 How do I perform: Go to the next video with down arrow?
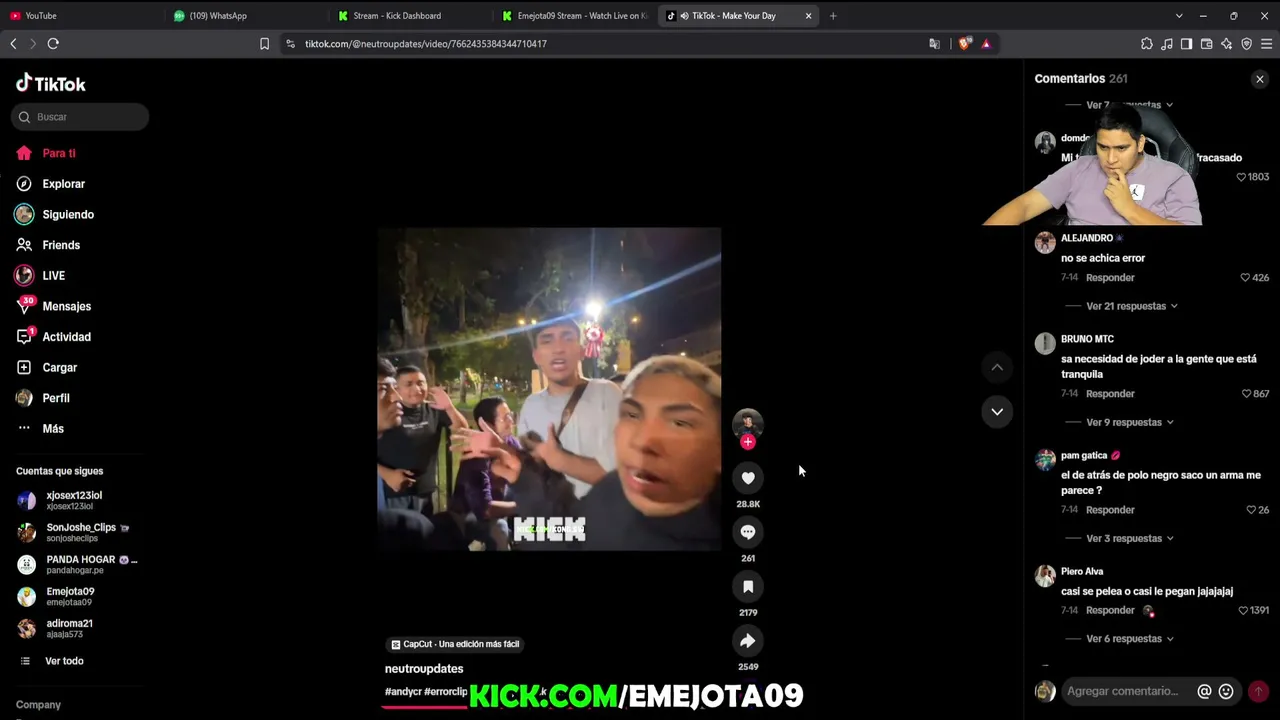(997, 412)
